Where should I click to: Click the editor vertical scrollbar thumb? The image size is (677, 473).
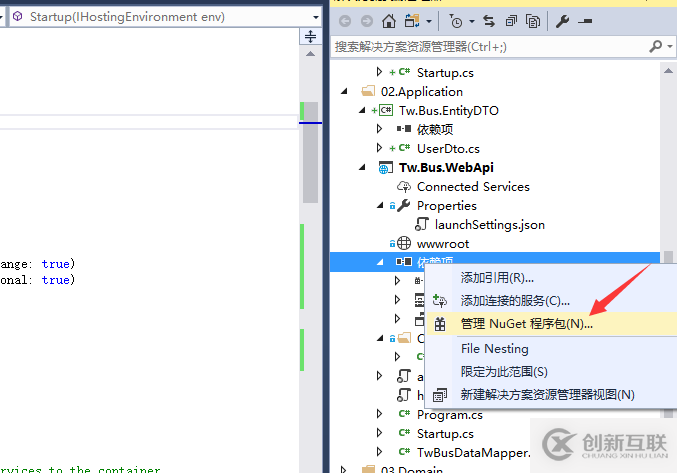point(310,152)
